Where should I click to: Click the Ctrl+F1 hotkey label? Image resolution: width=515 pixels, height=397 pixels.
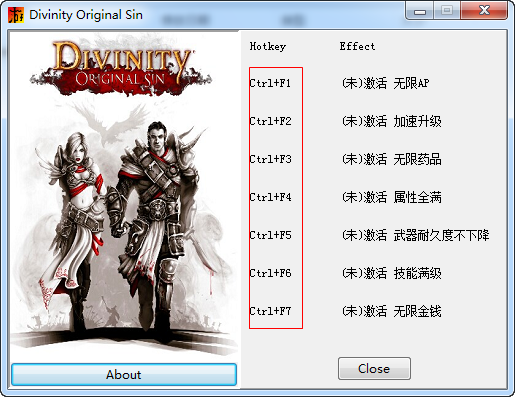pyautogui.click(x=270, y=83)
